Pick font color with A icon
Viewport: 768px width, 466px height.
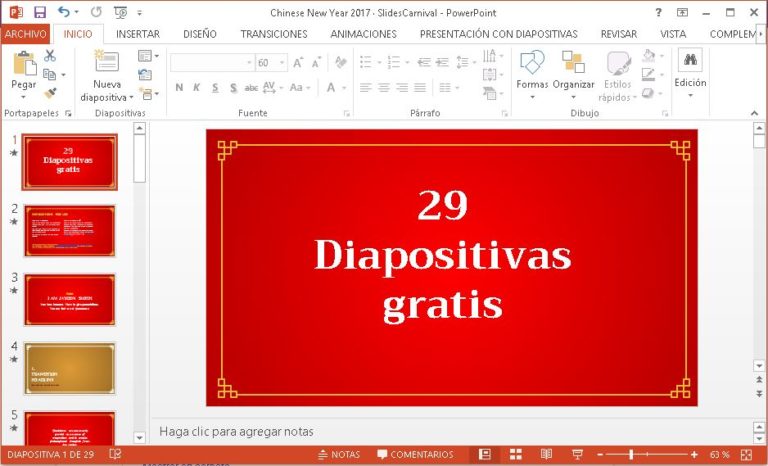point(331,88)
